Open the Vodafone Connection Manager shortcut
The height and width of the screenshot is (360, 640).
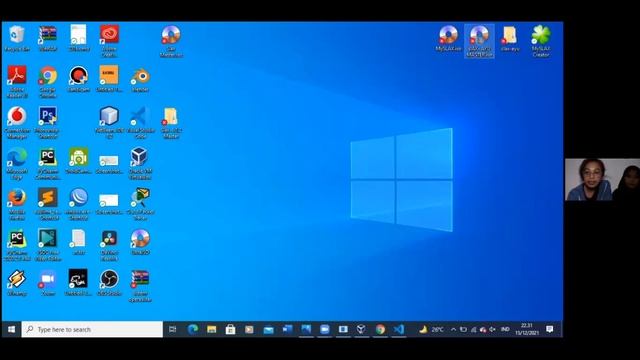tap(17, 122)
